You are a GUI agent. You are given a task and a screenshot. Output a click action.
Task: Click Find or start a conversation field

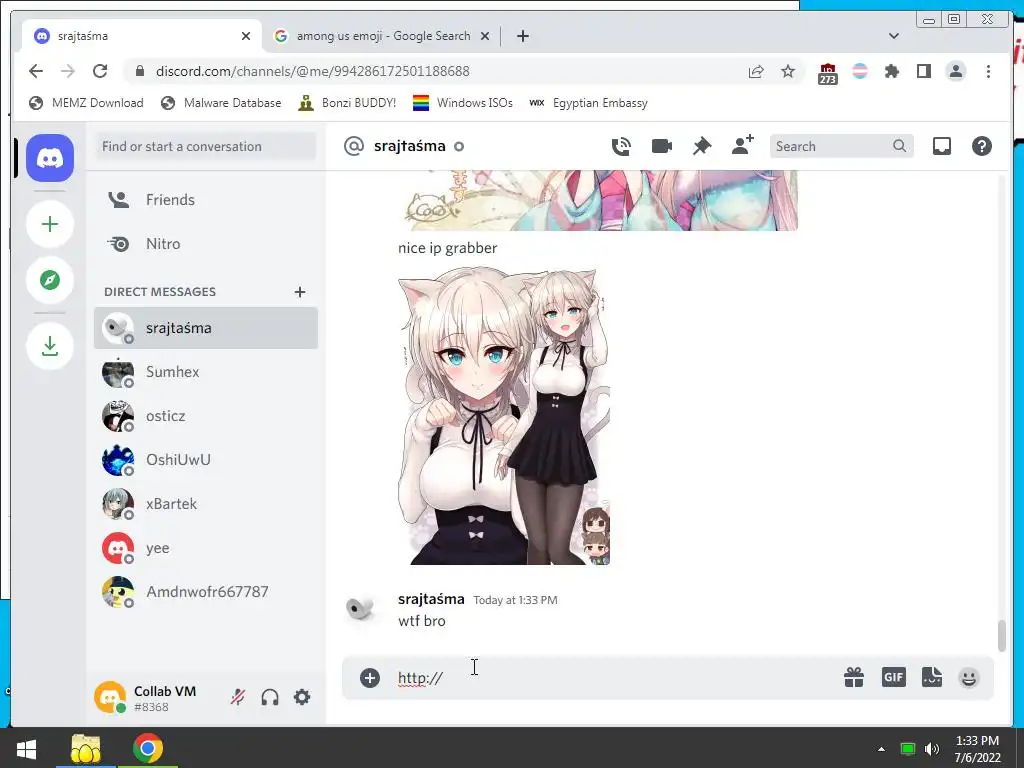point(206,146)
